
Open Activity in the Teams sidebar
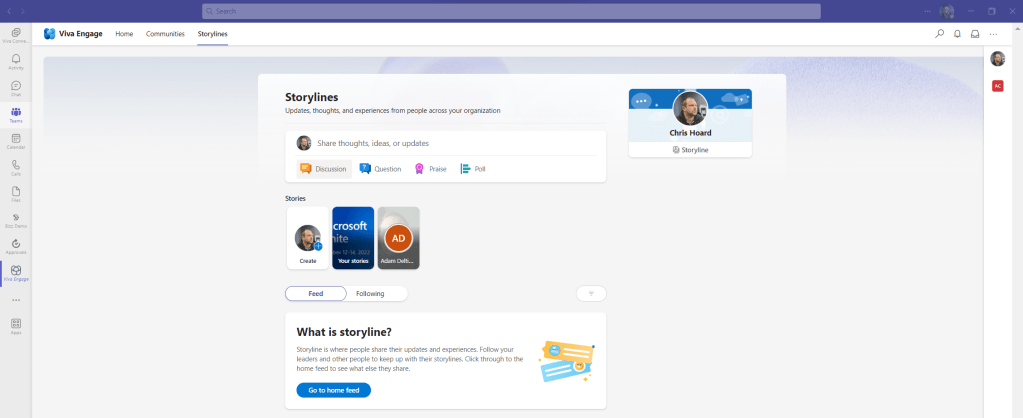point(16,62)
